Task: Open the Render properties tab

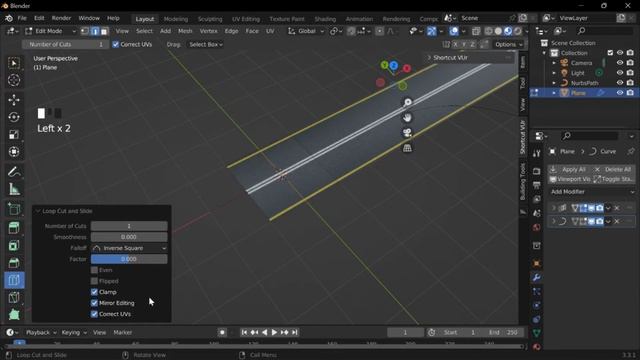Action: point(536,171)
